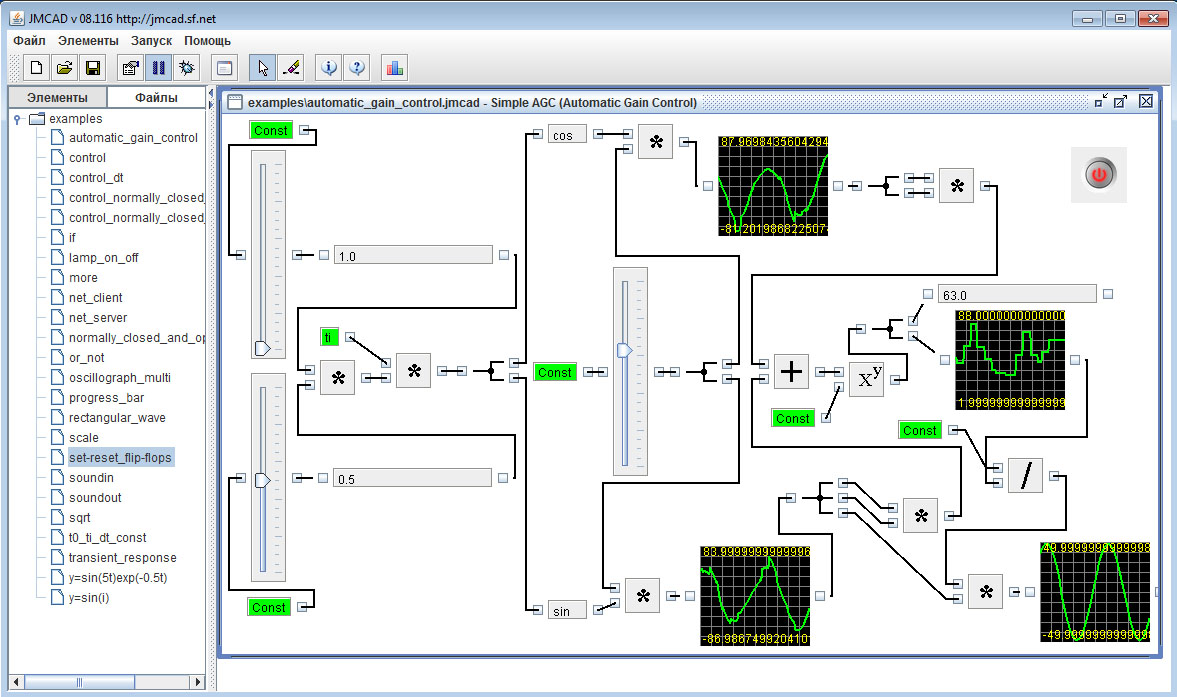Image resolution: width=1177 pixels, height=697 pixels.
Task: Open the bar chart toolbar icon
Action: [394, 68]
